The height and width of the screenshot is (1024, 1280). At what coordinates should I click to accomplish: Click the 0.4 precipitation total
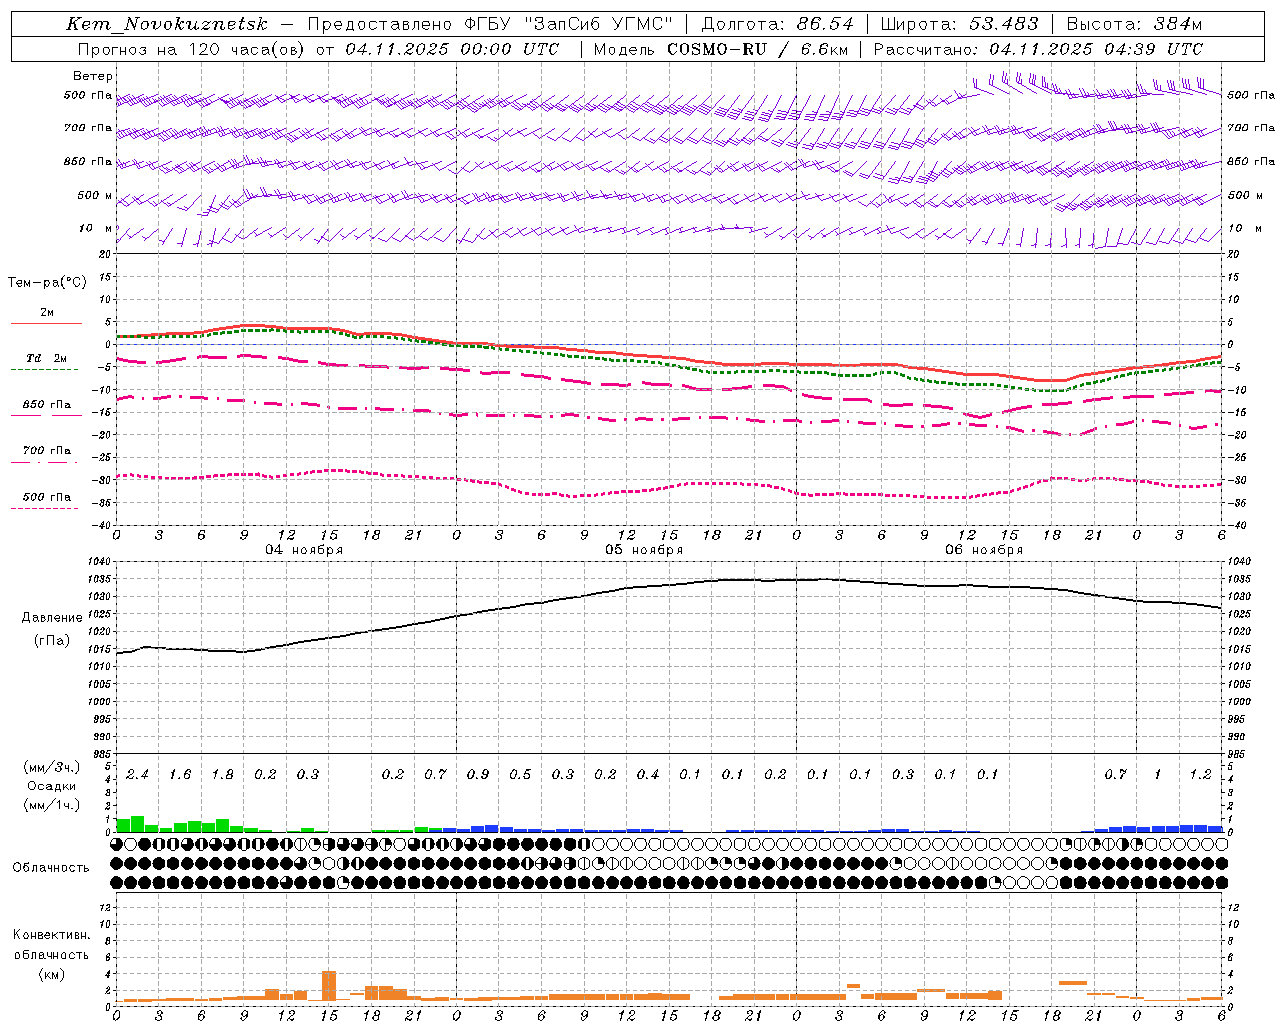(x=648, y=774)
